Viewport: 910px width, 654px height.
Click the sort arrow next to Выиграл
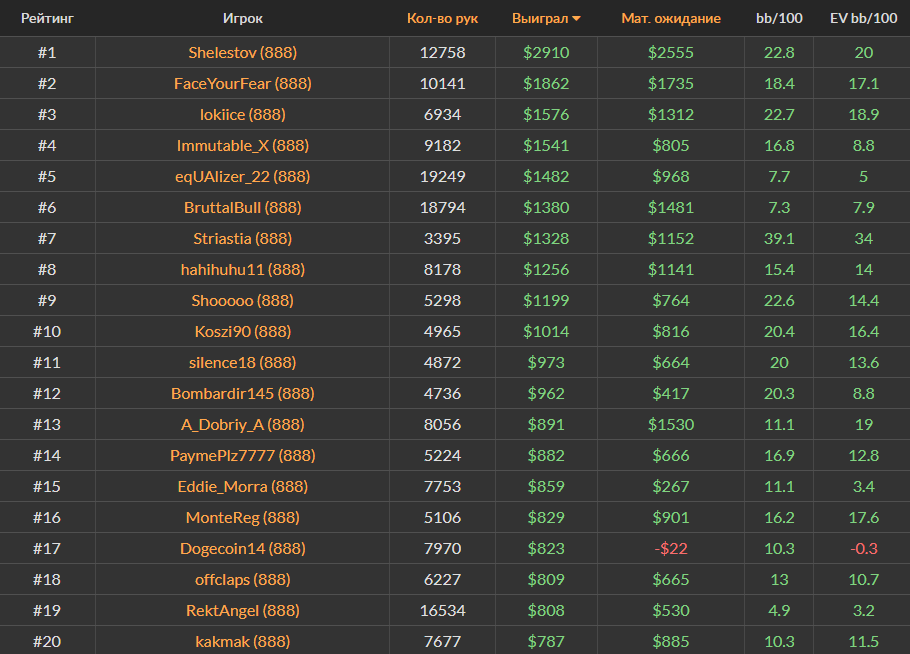576,19
